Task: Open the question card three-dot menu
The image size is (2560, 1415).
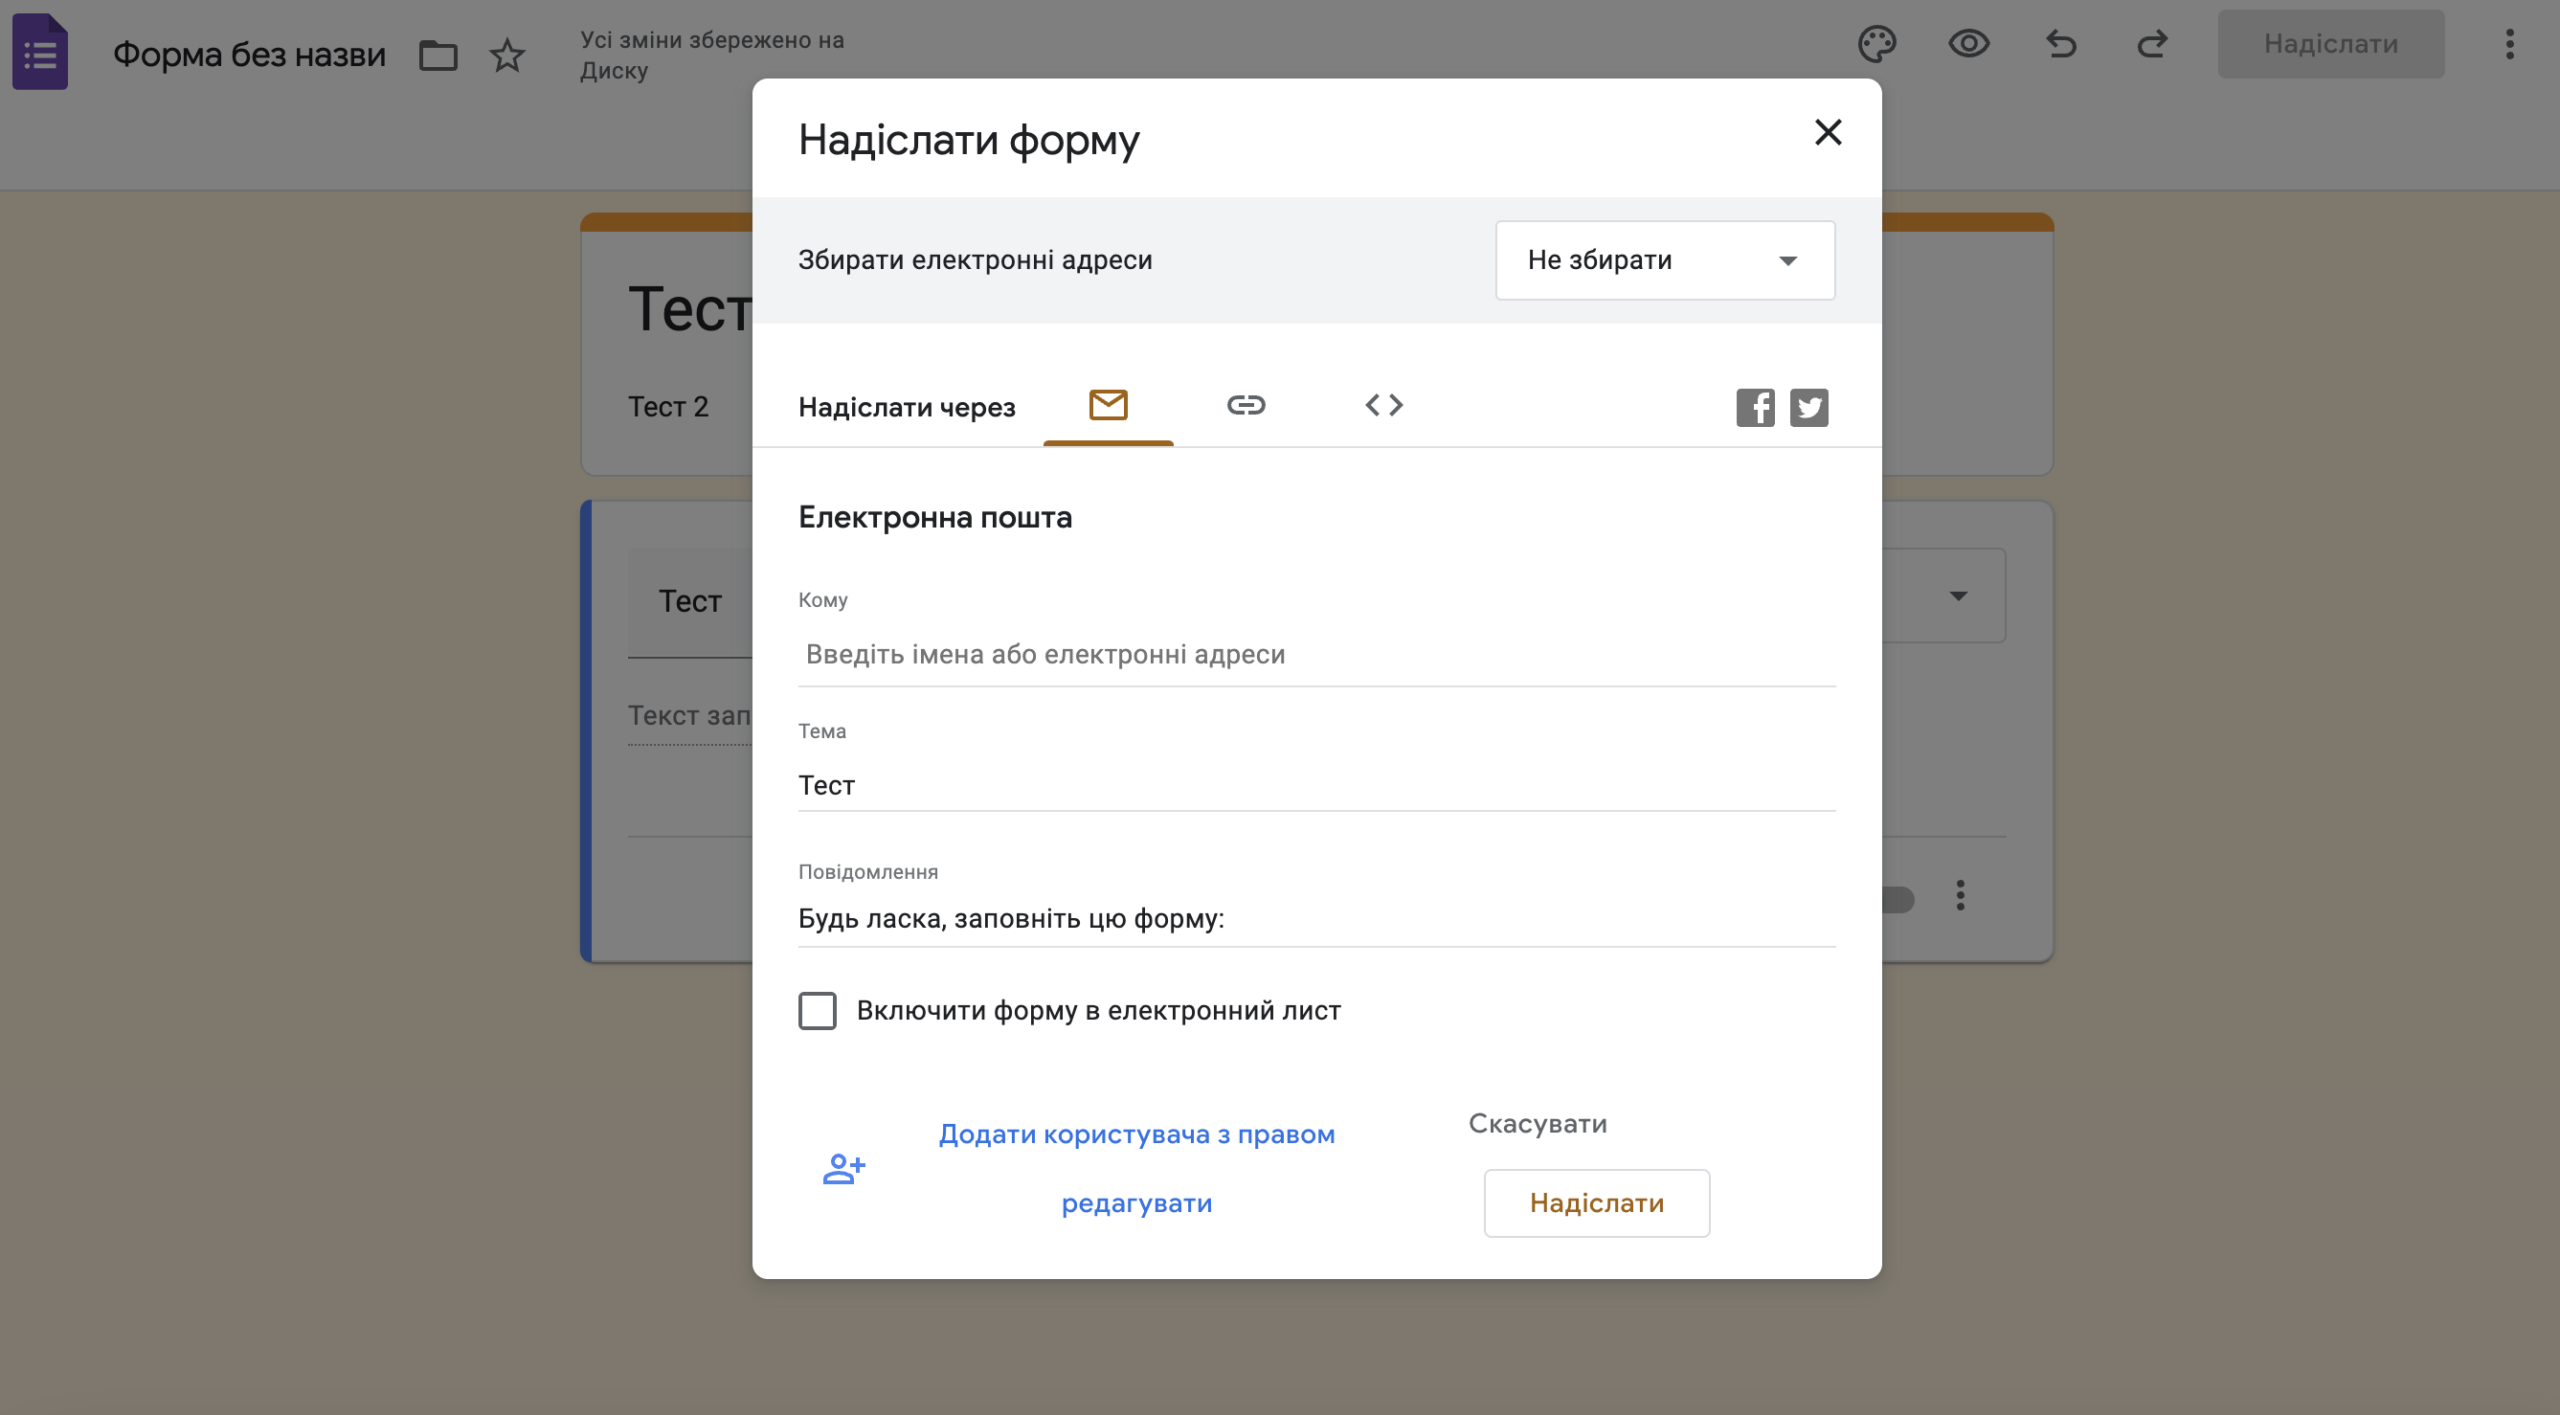Action: click(x=1960, y=895)
